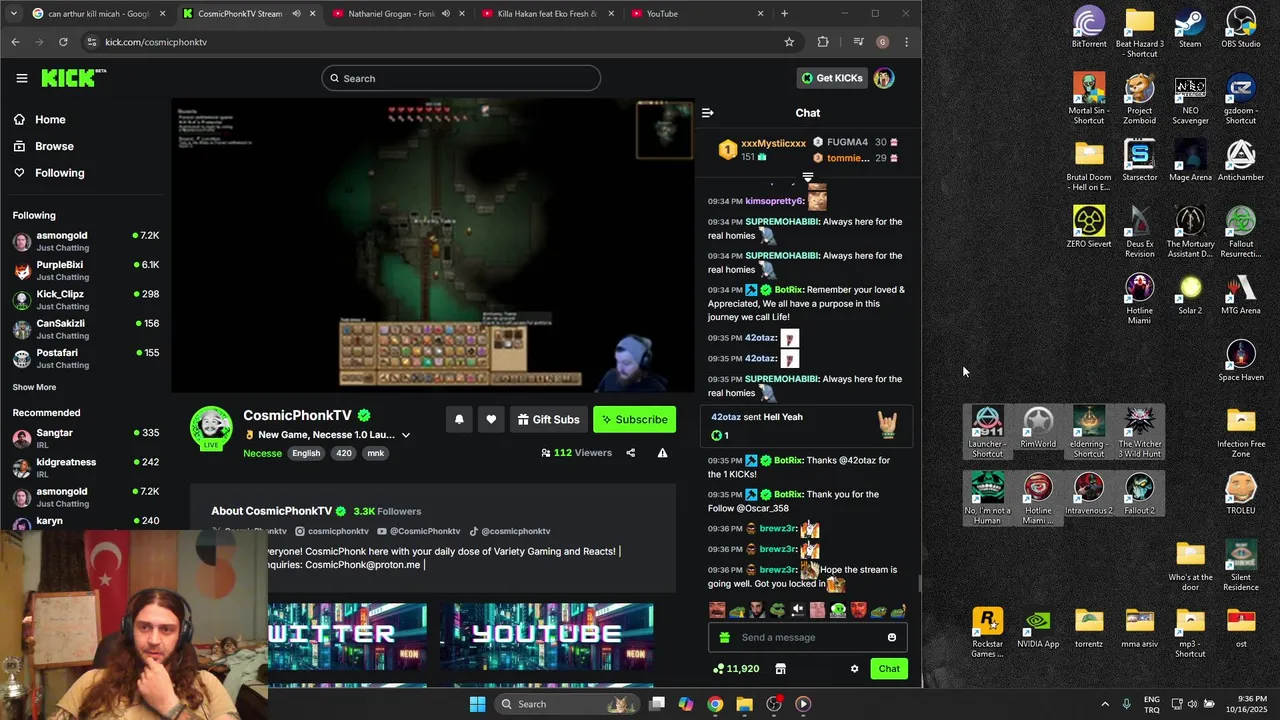The width and height of the screenshot is (1280, 720).
Task: Reload the page in Chrome
Action: coord(63,42)
